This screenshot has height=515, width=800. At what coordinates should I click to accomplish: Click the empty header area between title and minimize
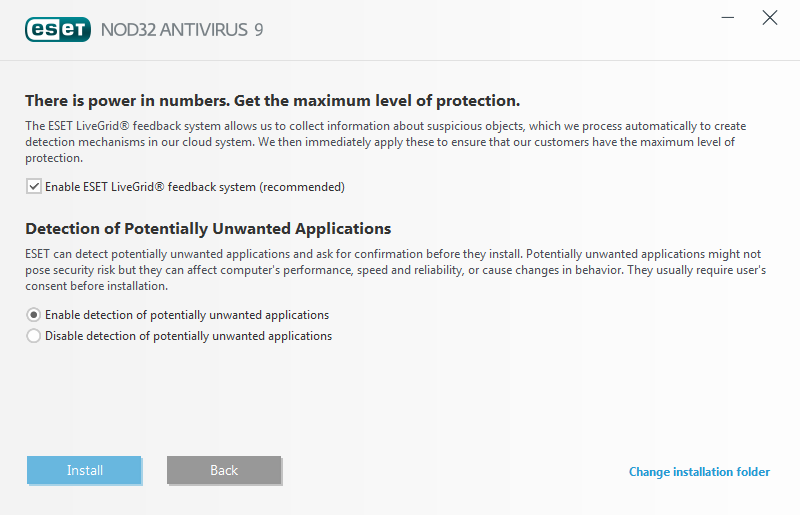click(490, 30)
